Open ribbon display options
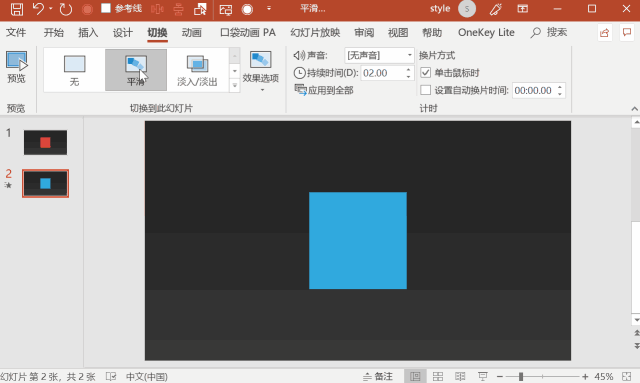The height and width of the screenshot is (383, 640). [x=522, y=9]
